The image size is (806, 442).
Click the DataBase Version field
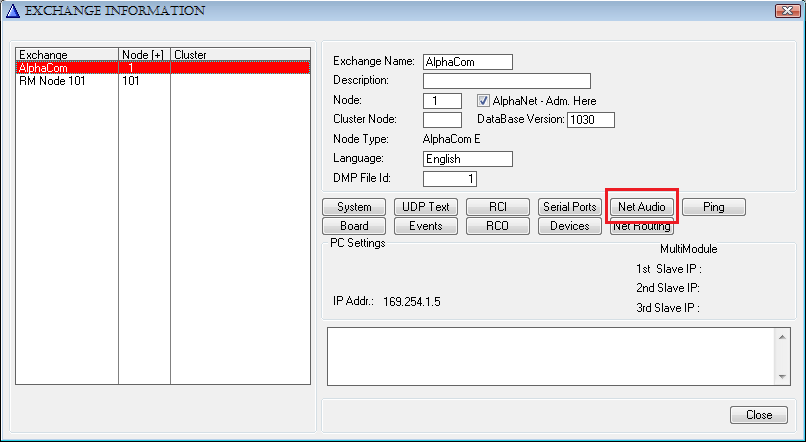(591, 119)
